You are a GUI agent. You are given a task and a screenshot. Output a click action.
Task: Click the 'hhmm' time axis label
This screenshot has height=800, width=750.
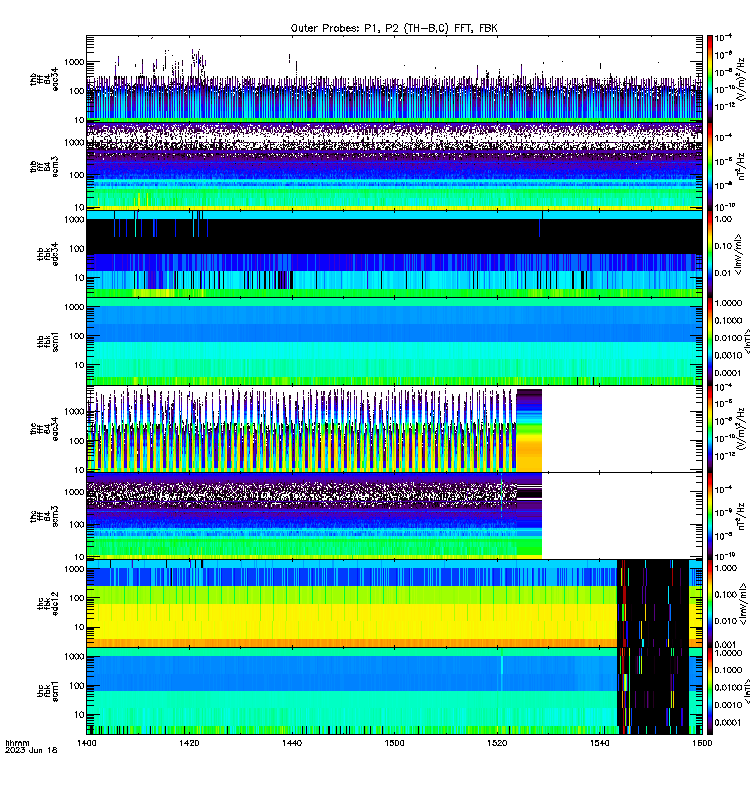17,743
